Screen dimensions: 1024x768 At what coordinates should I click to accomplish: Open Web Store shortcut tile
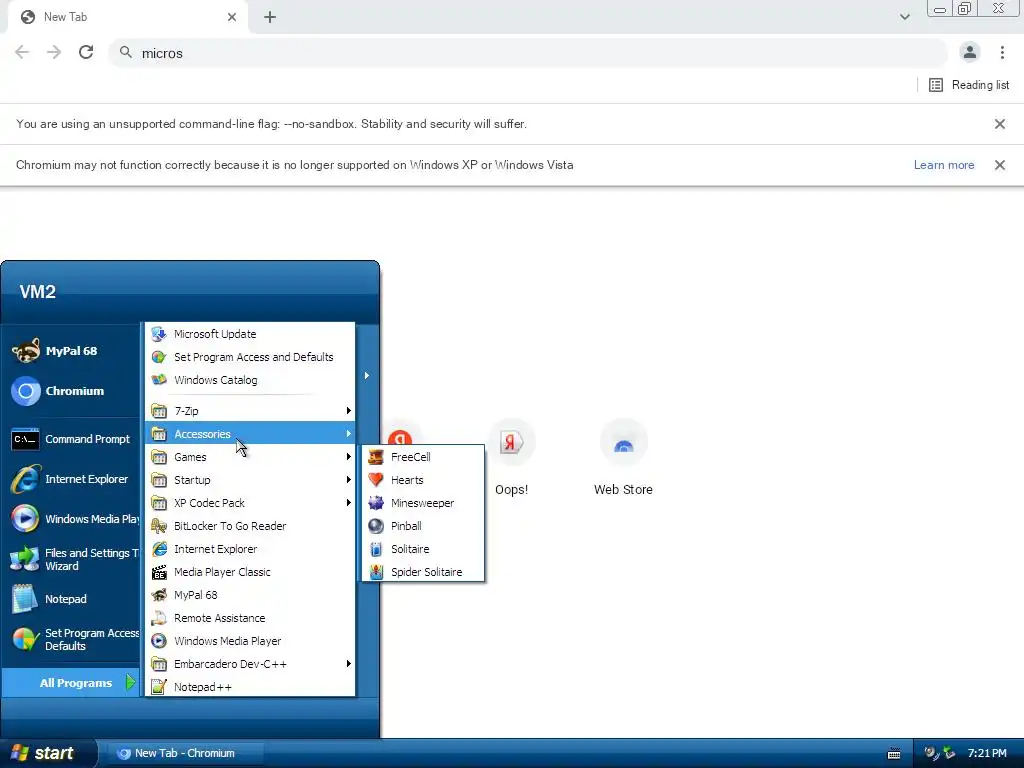coord(623,458)
